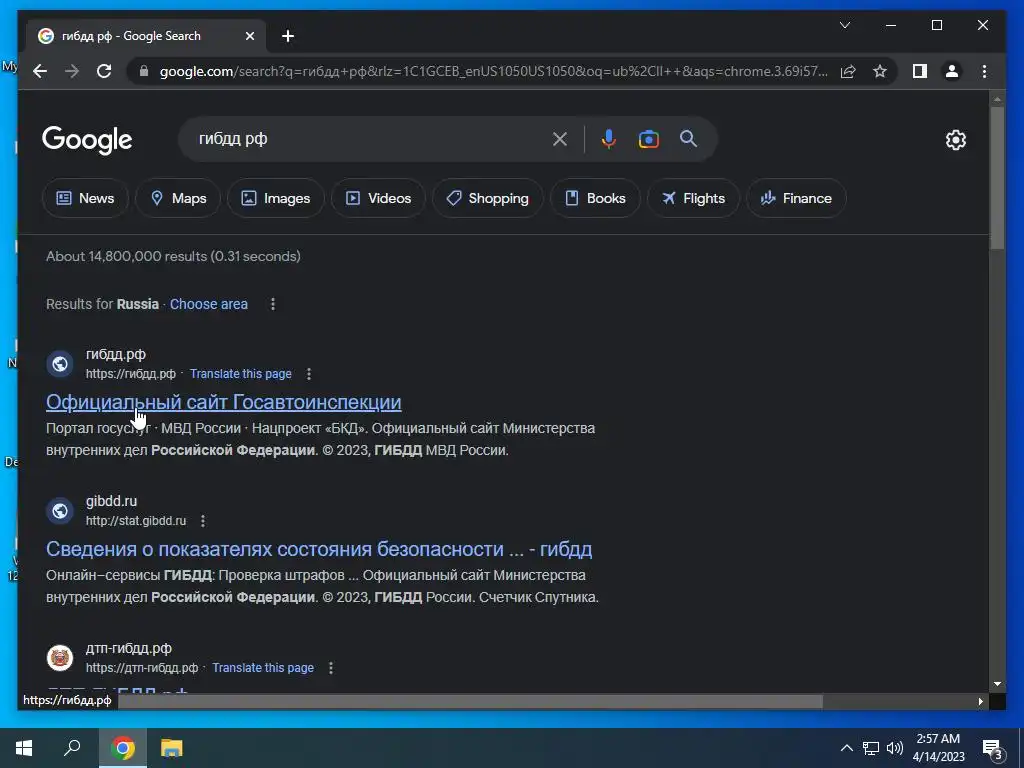The image size is (1024, 768).
Task: Open more options for гибдд.рф result
Action: (x=309, y=374)
